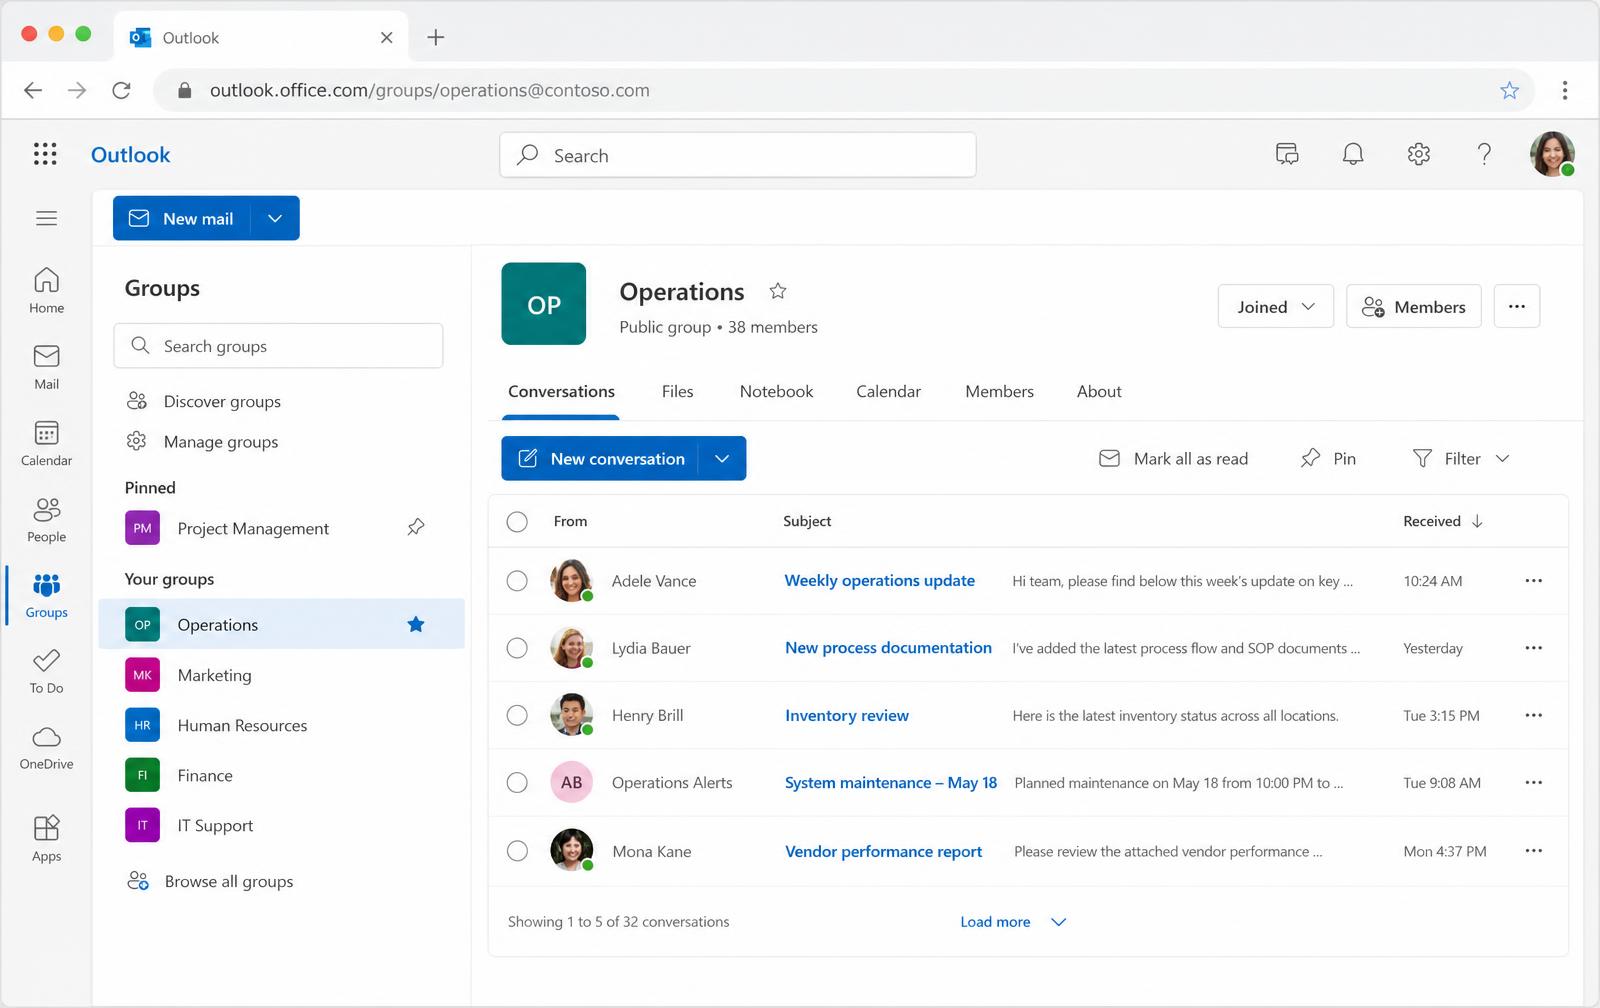Start a New conversation

pos(600,458)
